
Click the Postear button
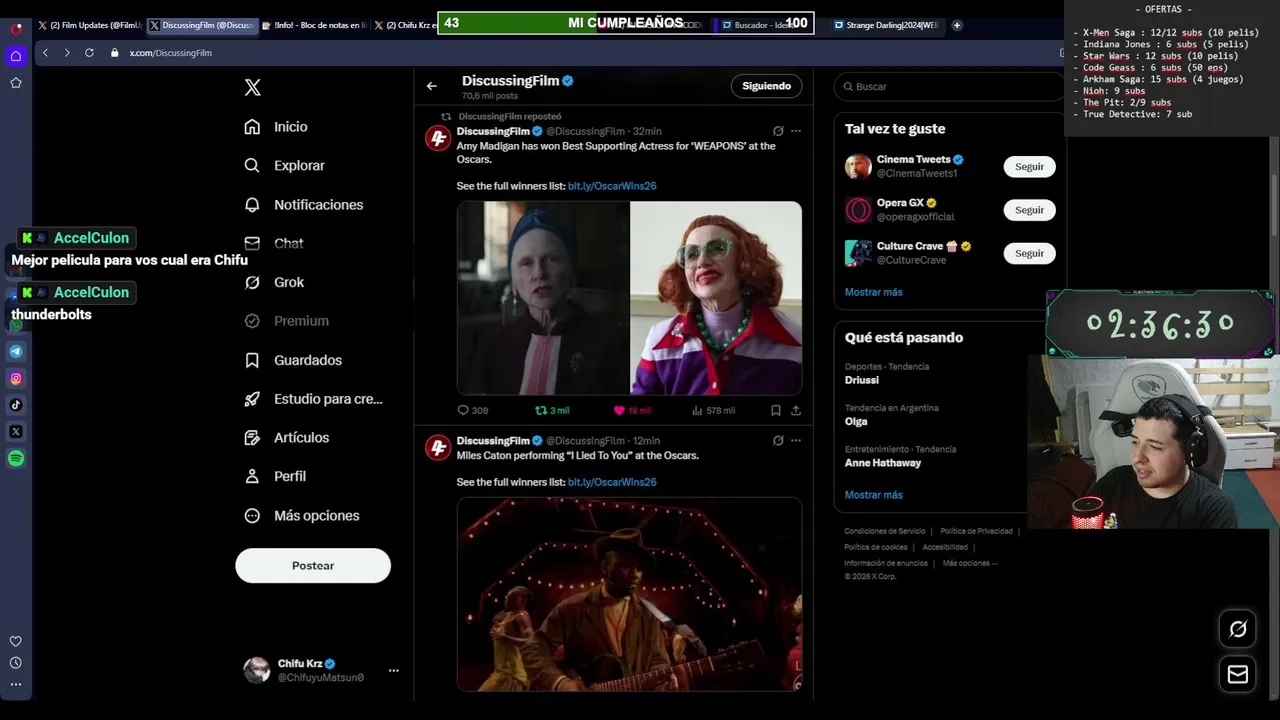pyautogui.click(x=313, y=566)
